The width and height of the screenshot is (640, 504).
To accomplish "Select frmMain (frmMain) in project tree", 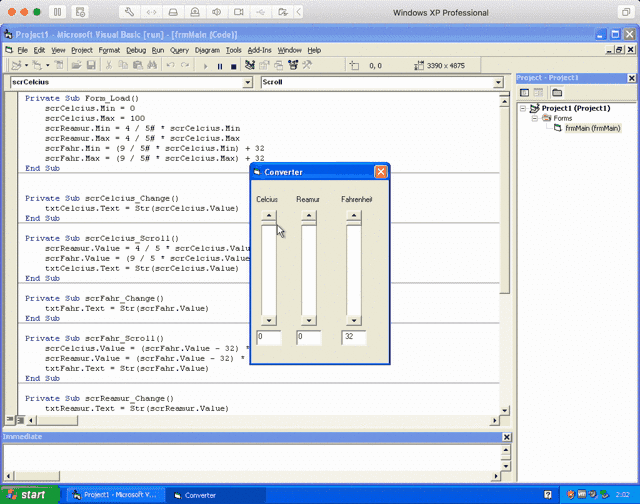I will click(593, 128).
